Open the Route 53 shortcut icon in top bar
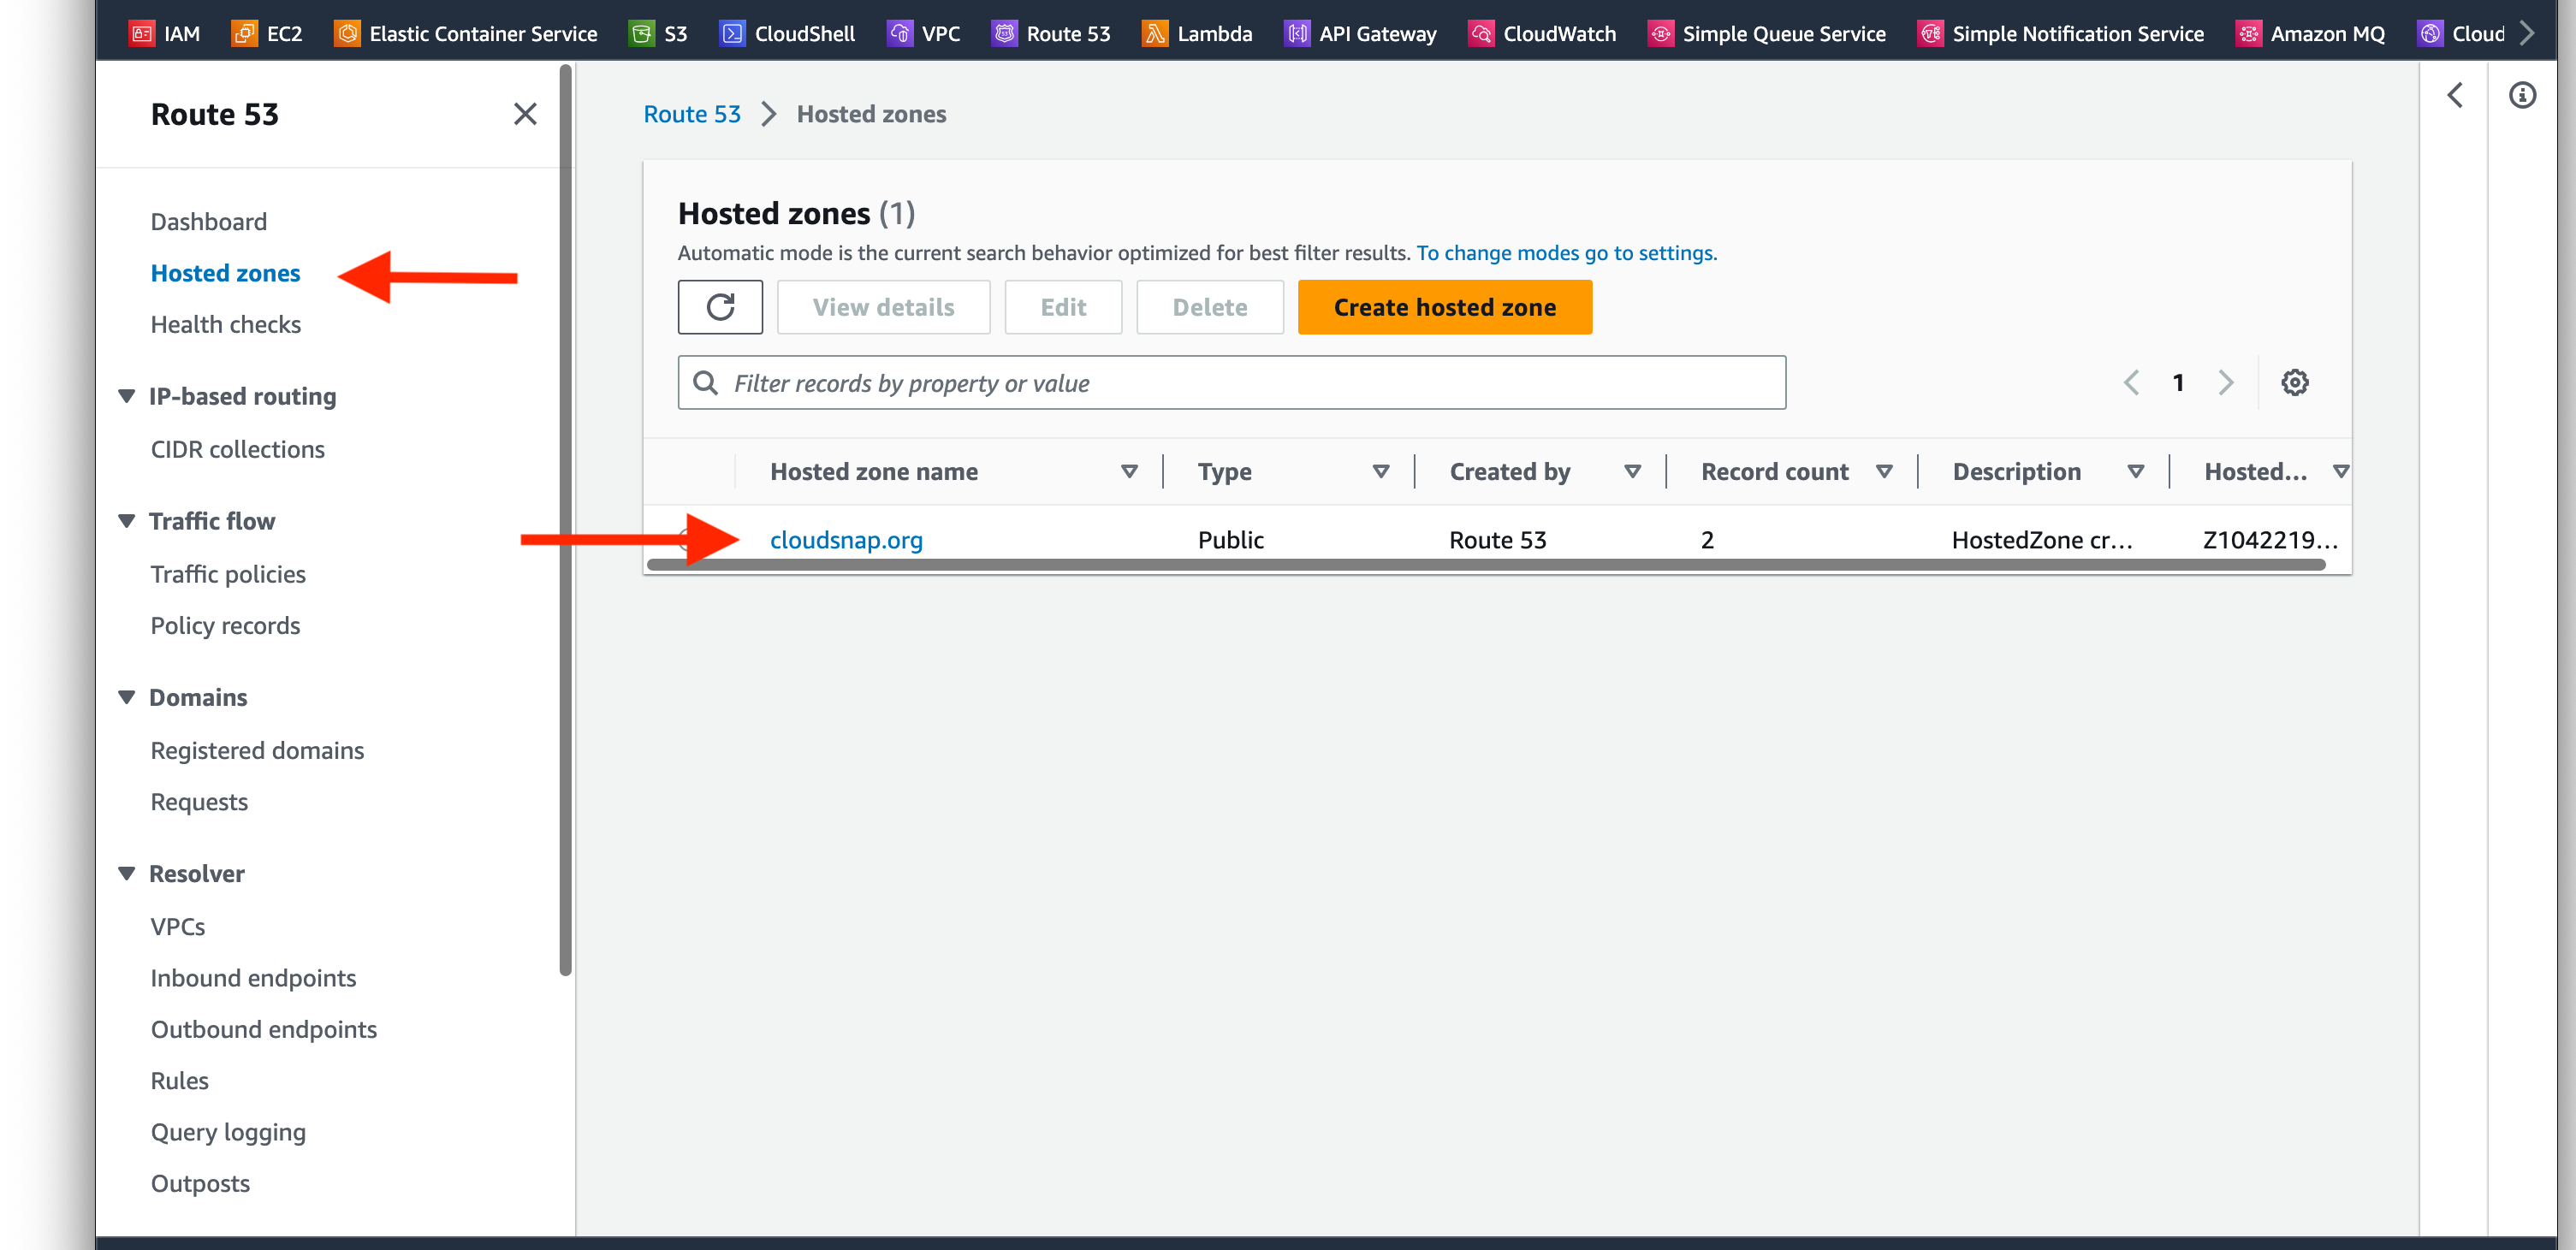 pos(1004,33)
